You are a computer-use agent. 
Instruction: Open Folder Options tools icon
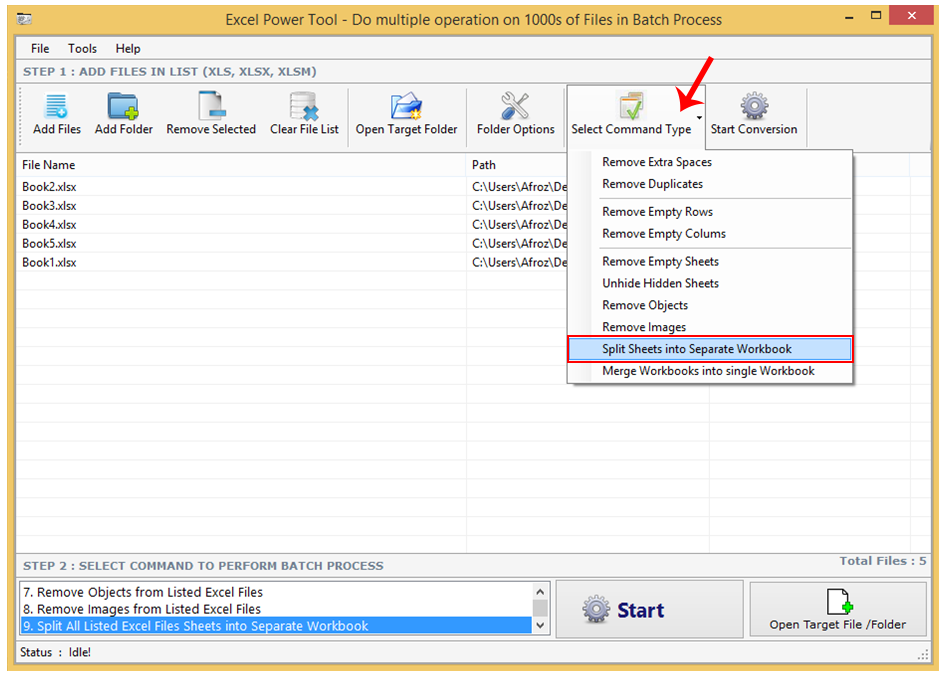[x=515, y=106]
